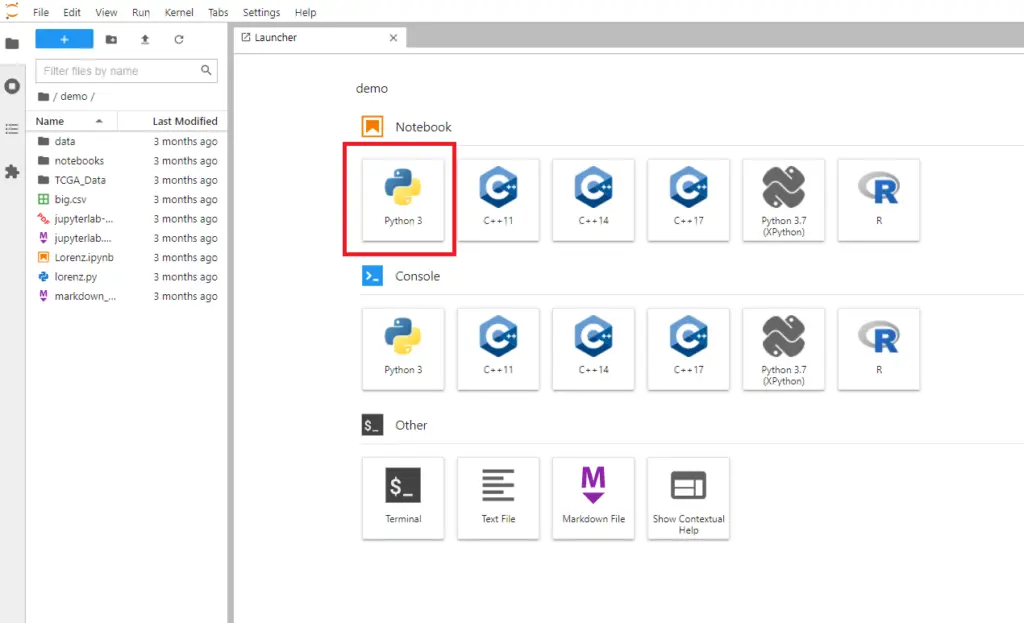Image resolution: width=1024 pixels, height=623 pixels.
Task: Close the Launcher tab
Action: click(393, 38)
